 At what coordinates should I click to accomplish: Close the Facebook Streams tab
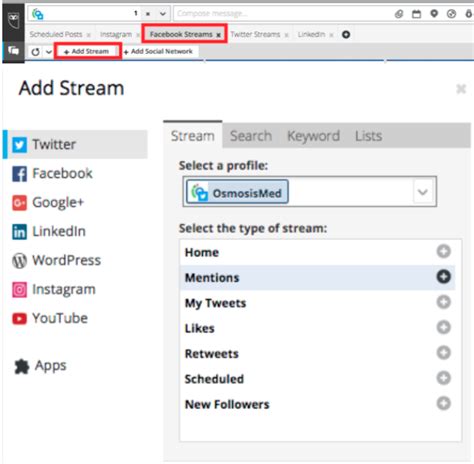(x=218, y=35)
